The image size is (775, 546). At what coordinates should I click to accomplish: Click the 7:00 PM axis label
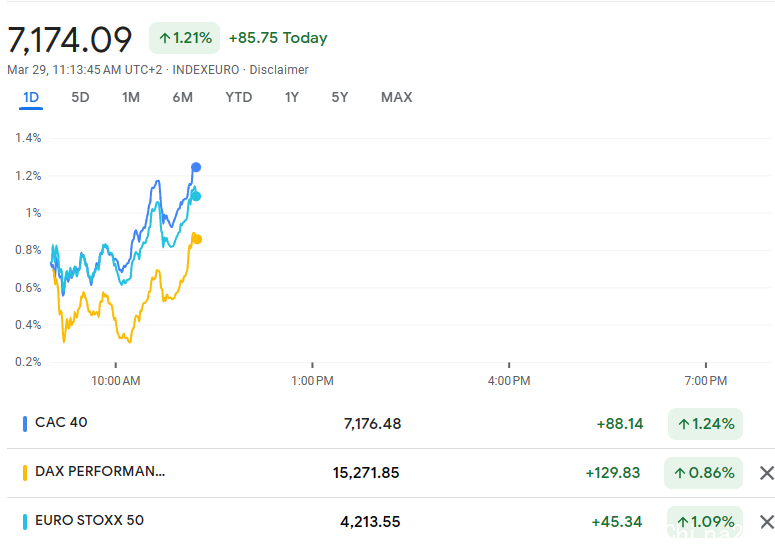[x=706, y=381]
